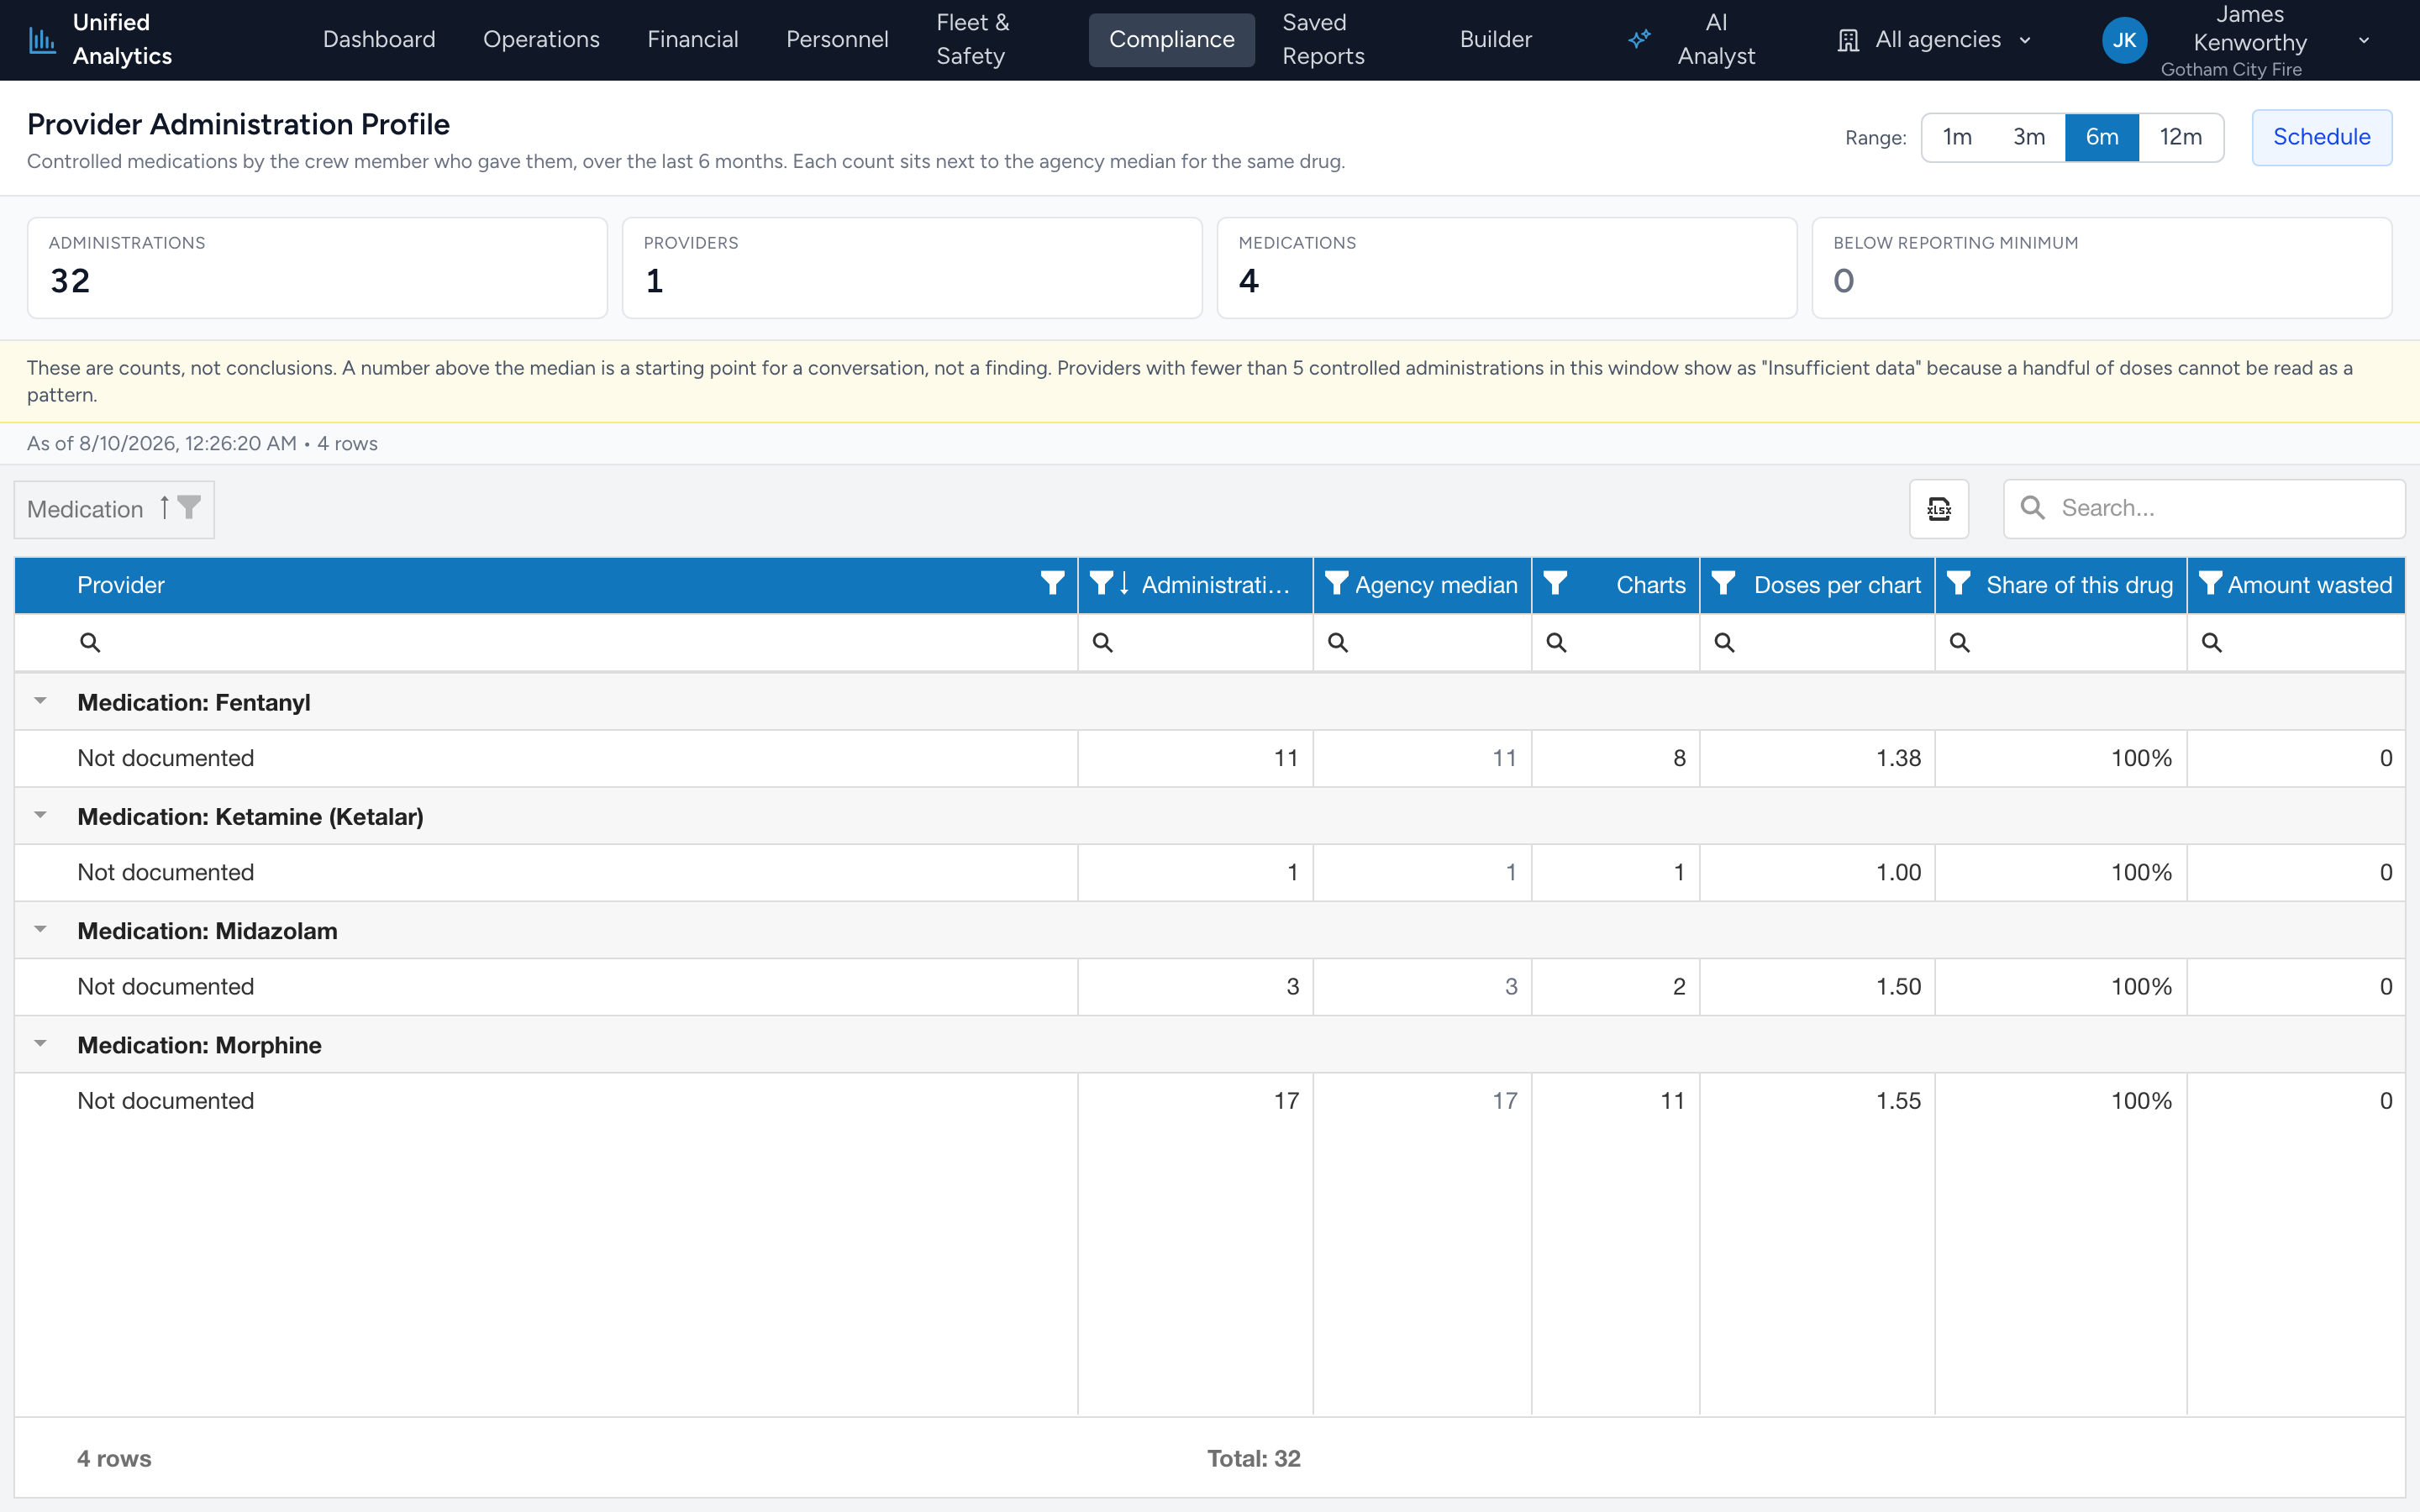Click the Unified Analytics logo icon
Screen dimensions: 2420x1512
(x=42, y=40)
